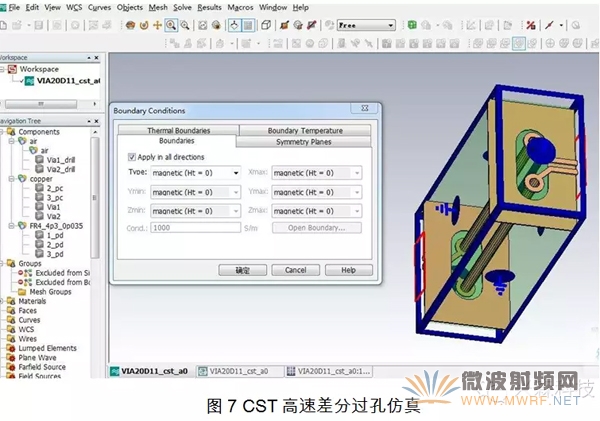Click the Via1_drill solid icon
Viewport: 600px width, 421px height.
click(39, 160)
